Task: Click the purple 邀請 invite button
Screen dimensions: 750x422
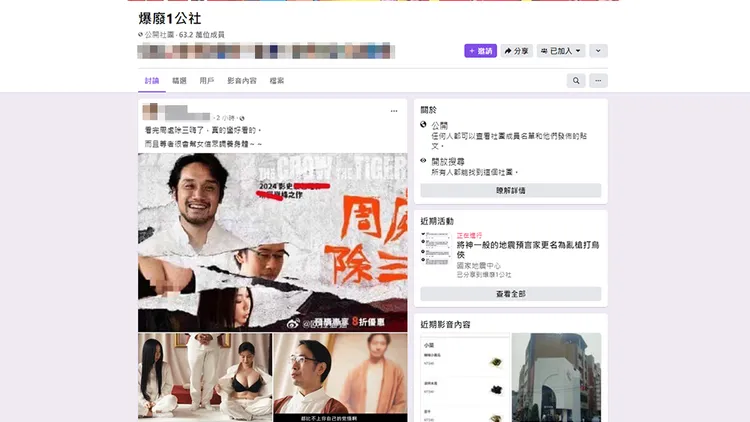Action: (480, 51)
